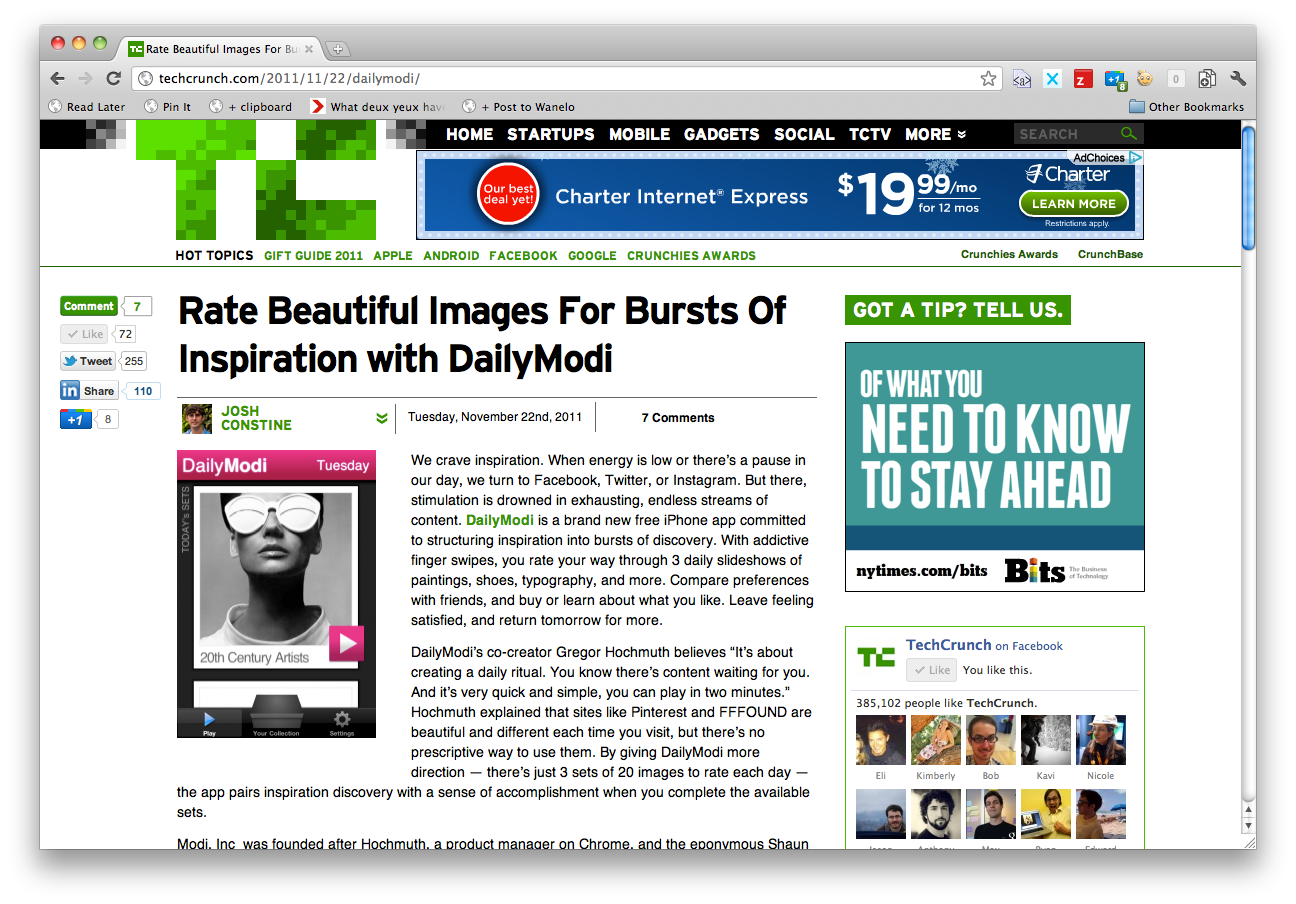
Task: Expand Josh Constine's author details chevron
Action: 381,418
